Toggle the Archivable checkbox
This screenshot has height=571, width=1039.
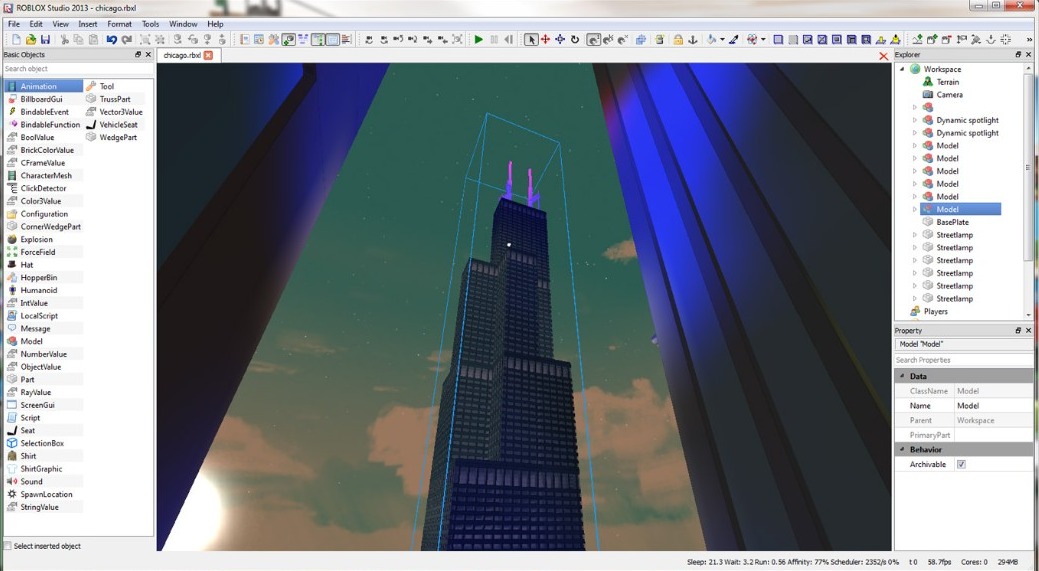coord(961,464)
